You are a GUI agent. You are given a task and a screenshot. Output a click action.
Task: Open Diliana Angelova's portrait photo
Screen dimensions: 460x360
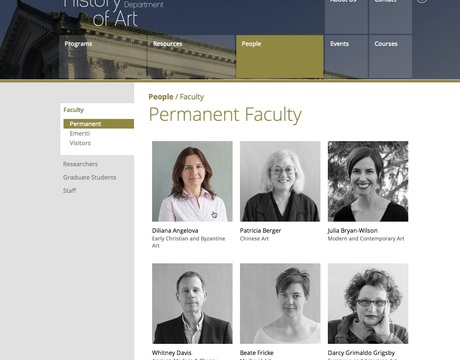[x=192, y=181]
